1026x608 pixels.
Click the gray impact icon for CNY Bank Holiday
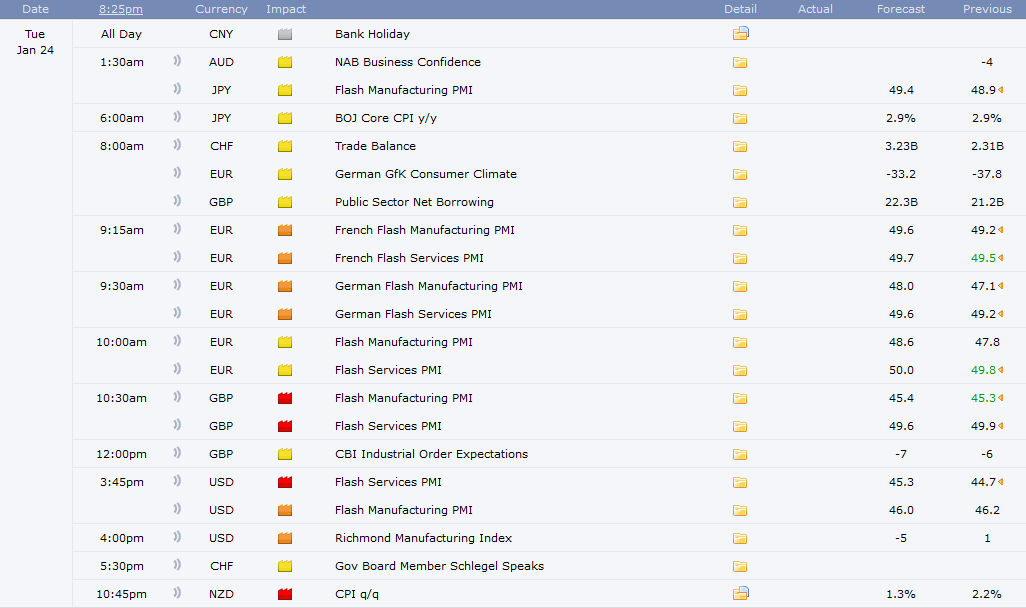click(x=285, y=34)
